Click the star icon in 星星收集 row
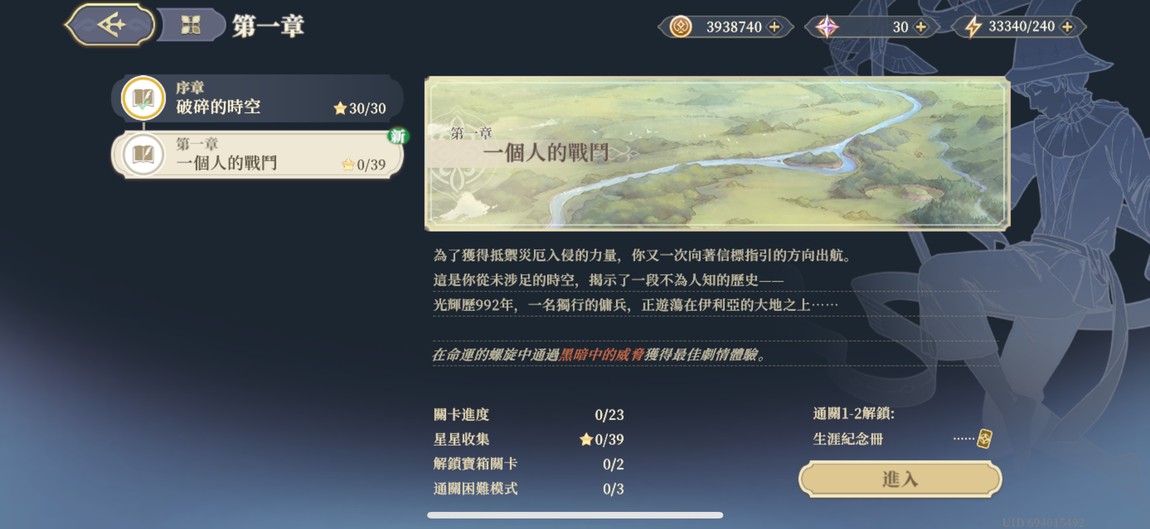Viewport: 1150px width, 529px height. (586, 439)
